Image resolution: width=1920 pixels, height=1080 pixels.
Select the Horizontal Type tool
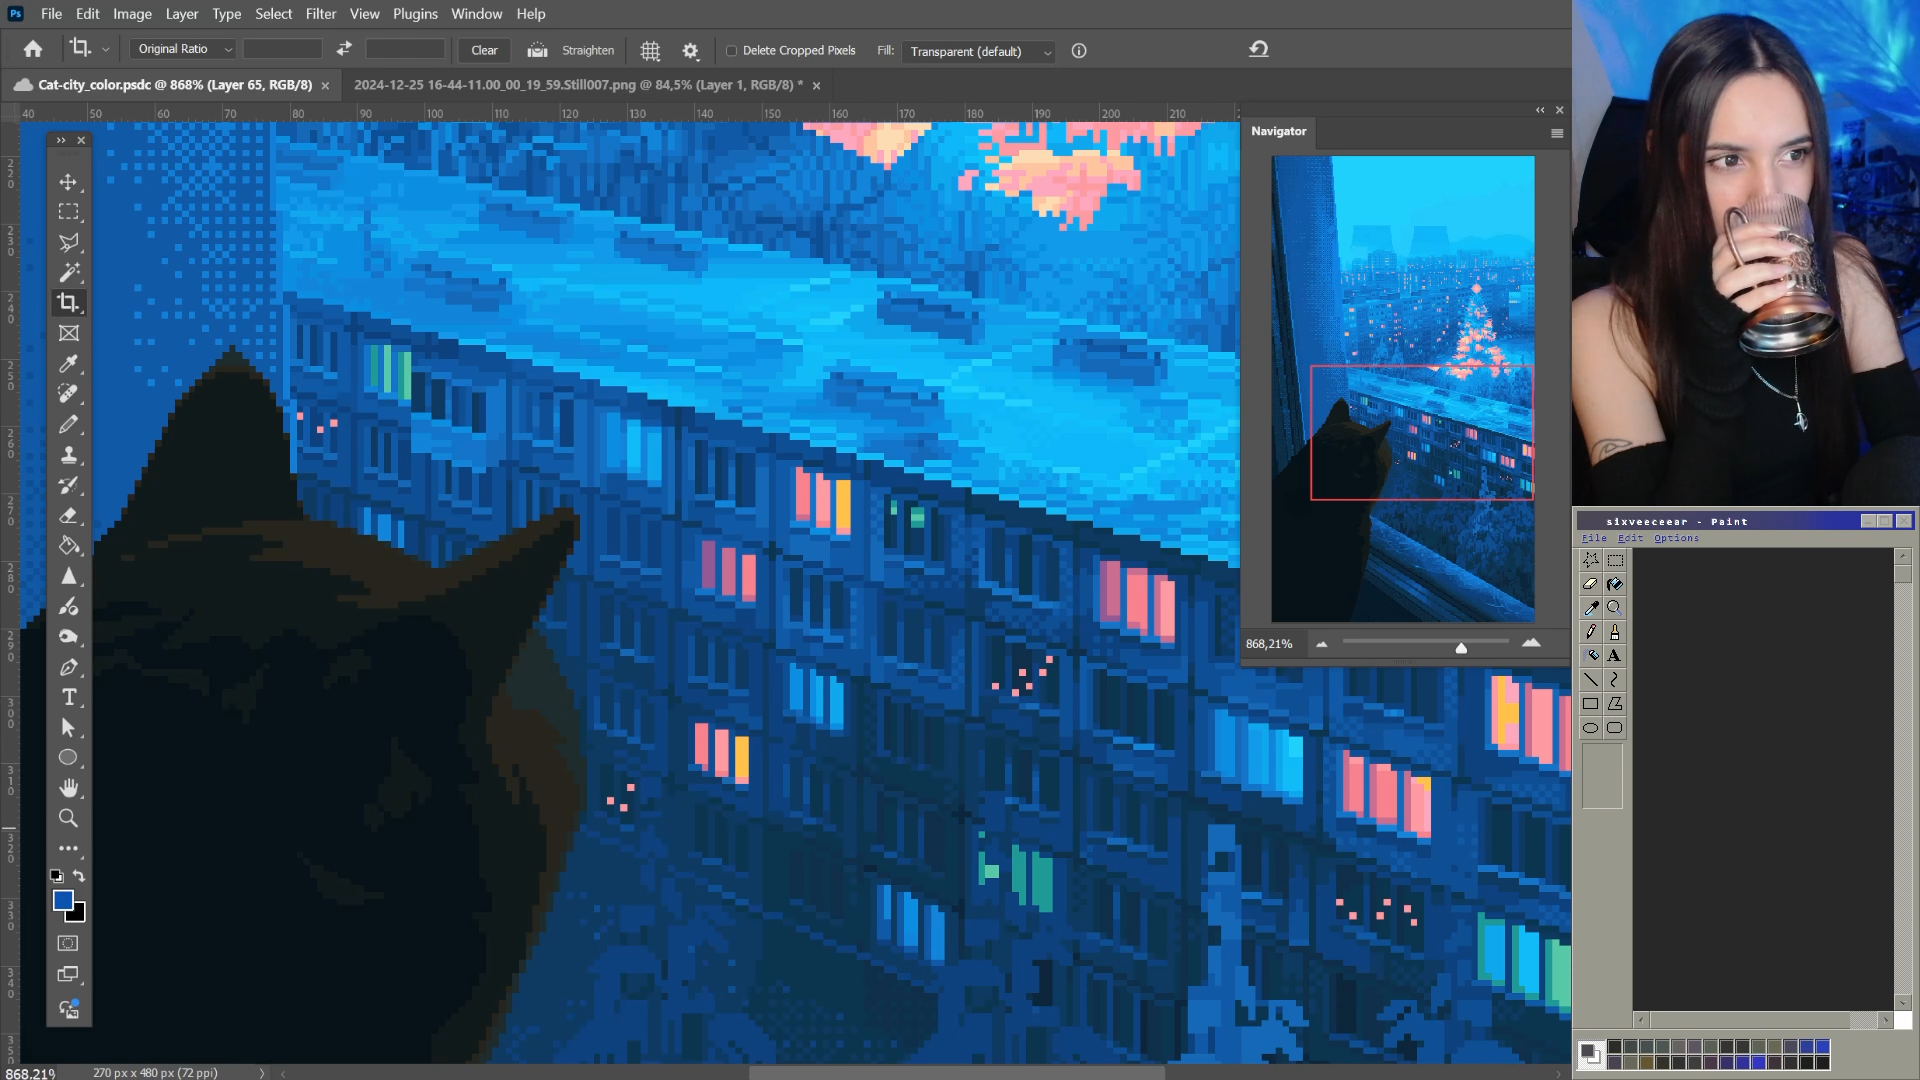pos(68,697)
